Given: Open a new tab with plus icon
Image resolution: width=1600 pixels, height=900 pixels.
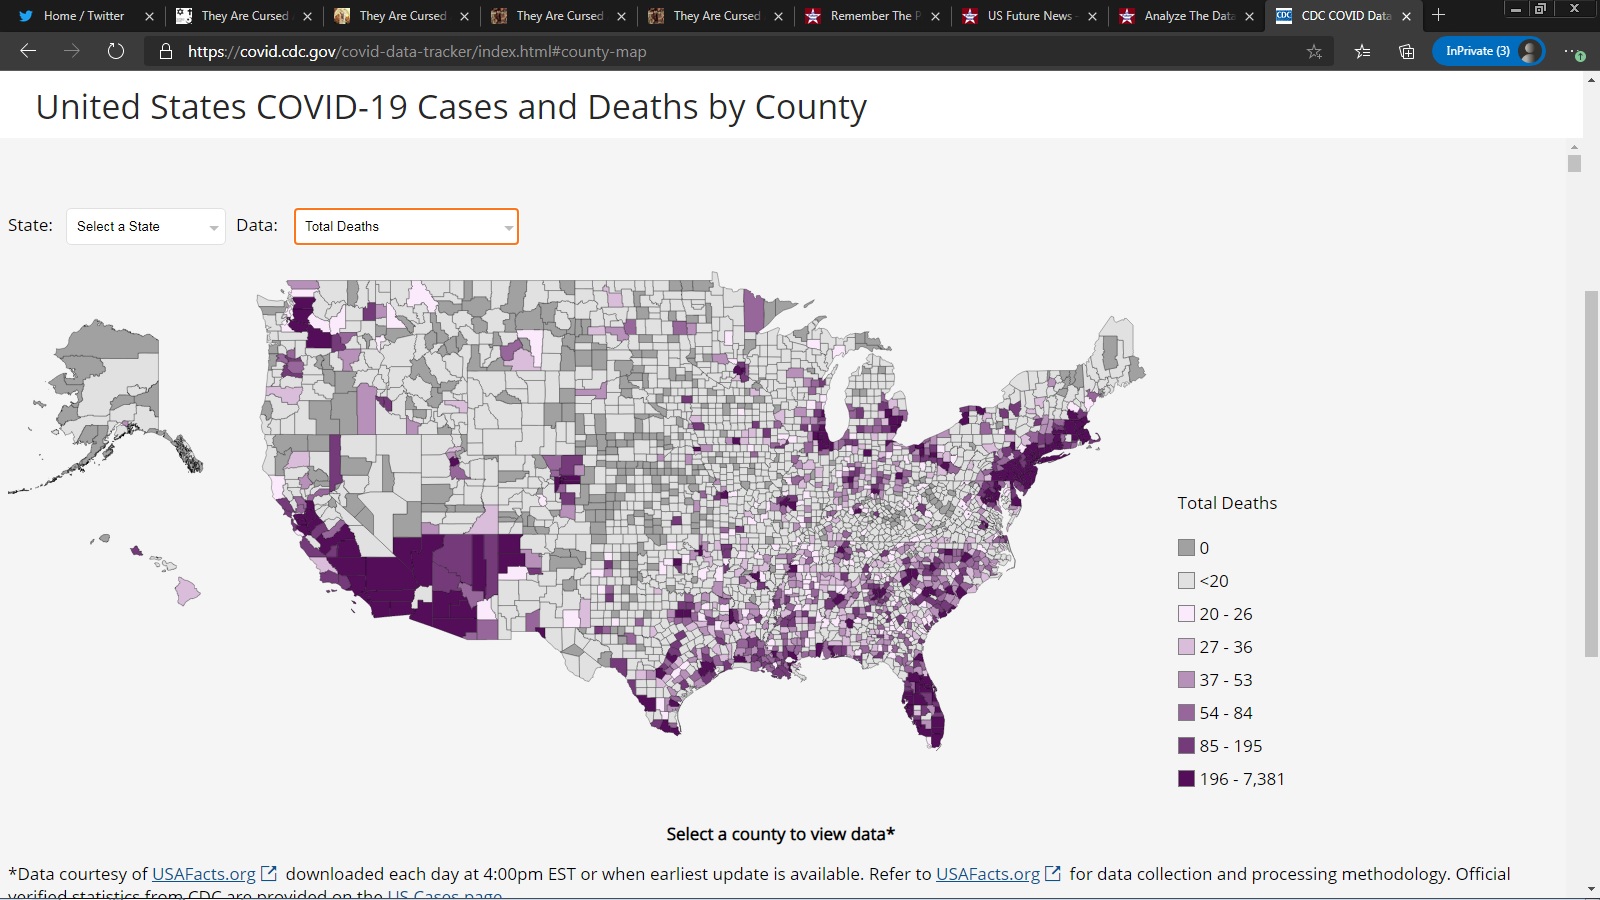Looking at the screenshot, I should click(1438, 15).
